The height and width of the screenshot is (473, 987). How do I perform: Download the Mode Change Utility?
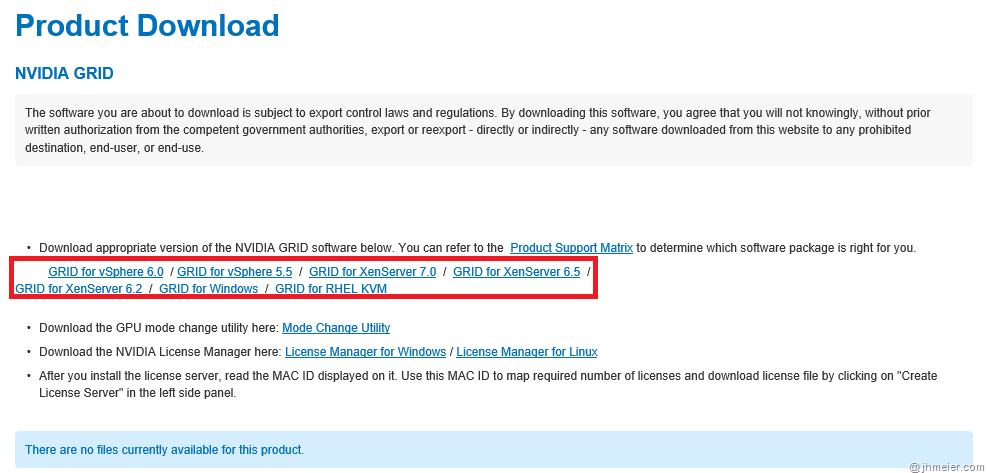[336, 328]
